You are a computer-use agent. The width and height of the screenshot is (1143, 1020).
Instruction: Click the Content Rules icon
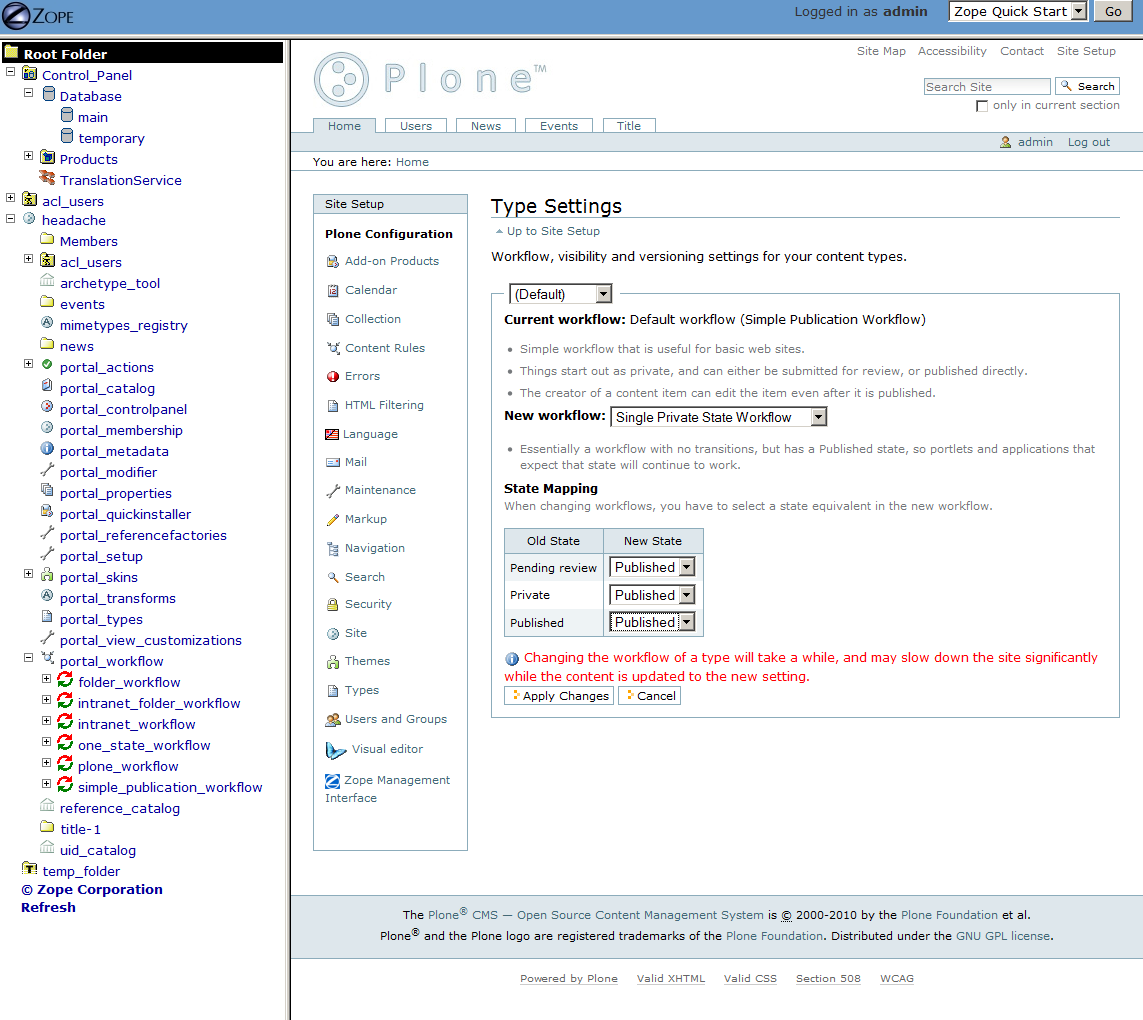tap(332, 348)
